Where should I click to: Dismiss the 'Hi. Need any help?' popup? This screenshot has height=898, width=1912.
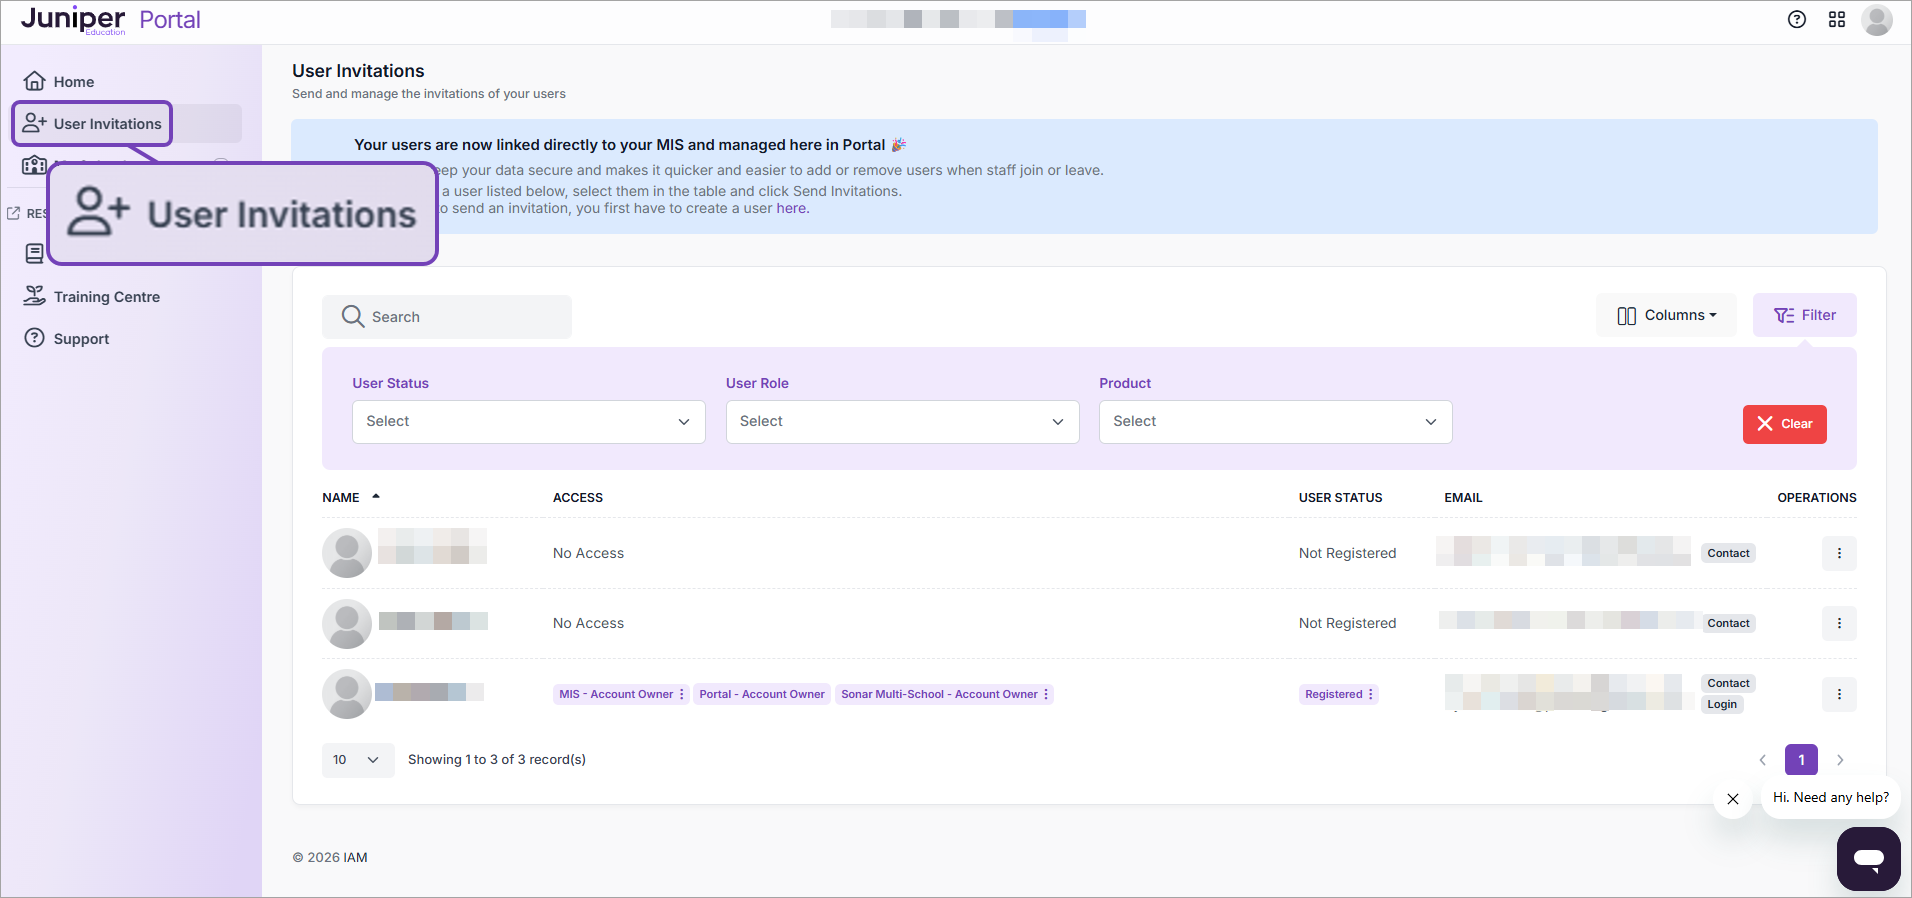(1733, 799)
